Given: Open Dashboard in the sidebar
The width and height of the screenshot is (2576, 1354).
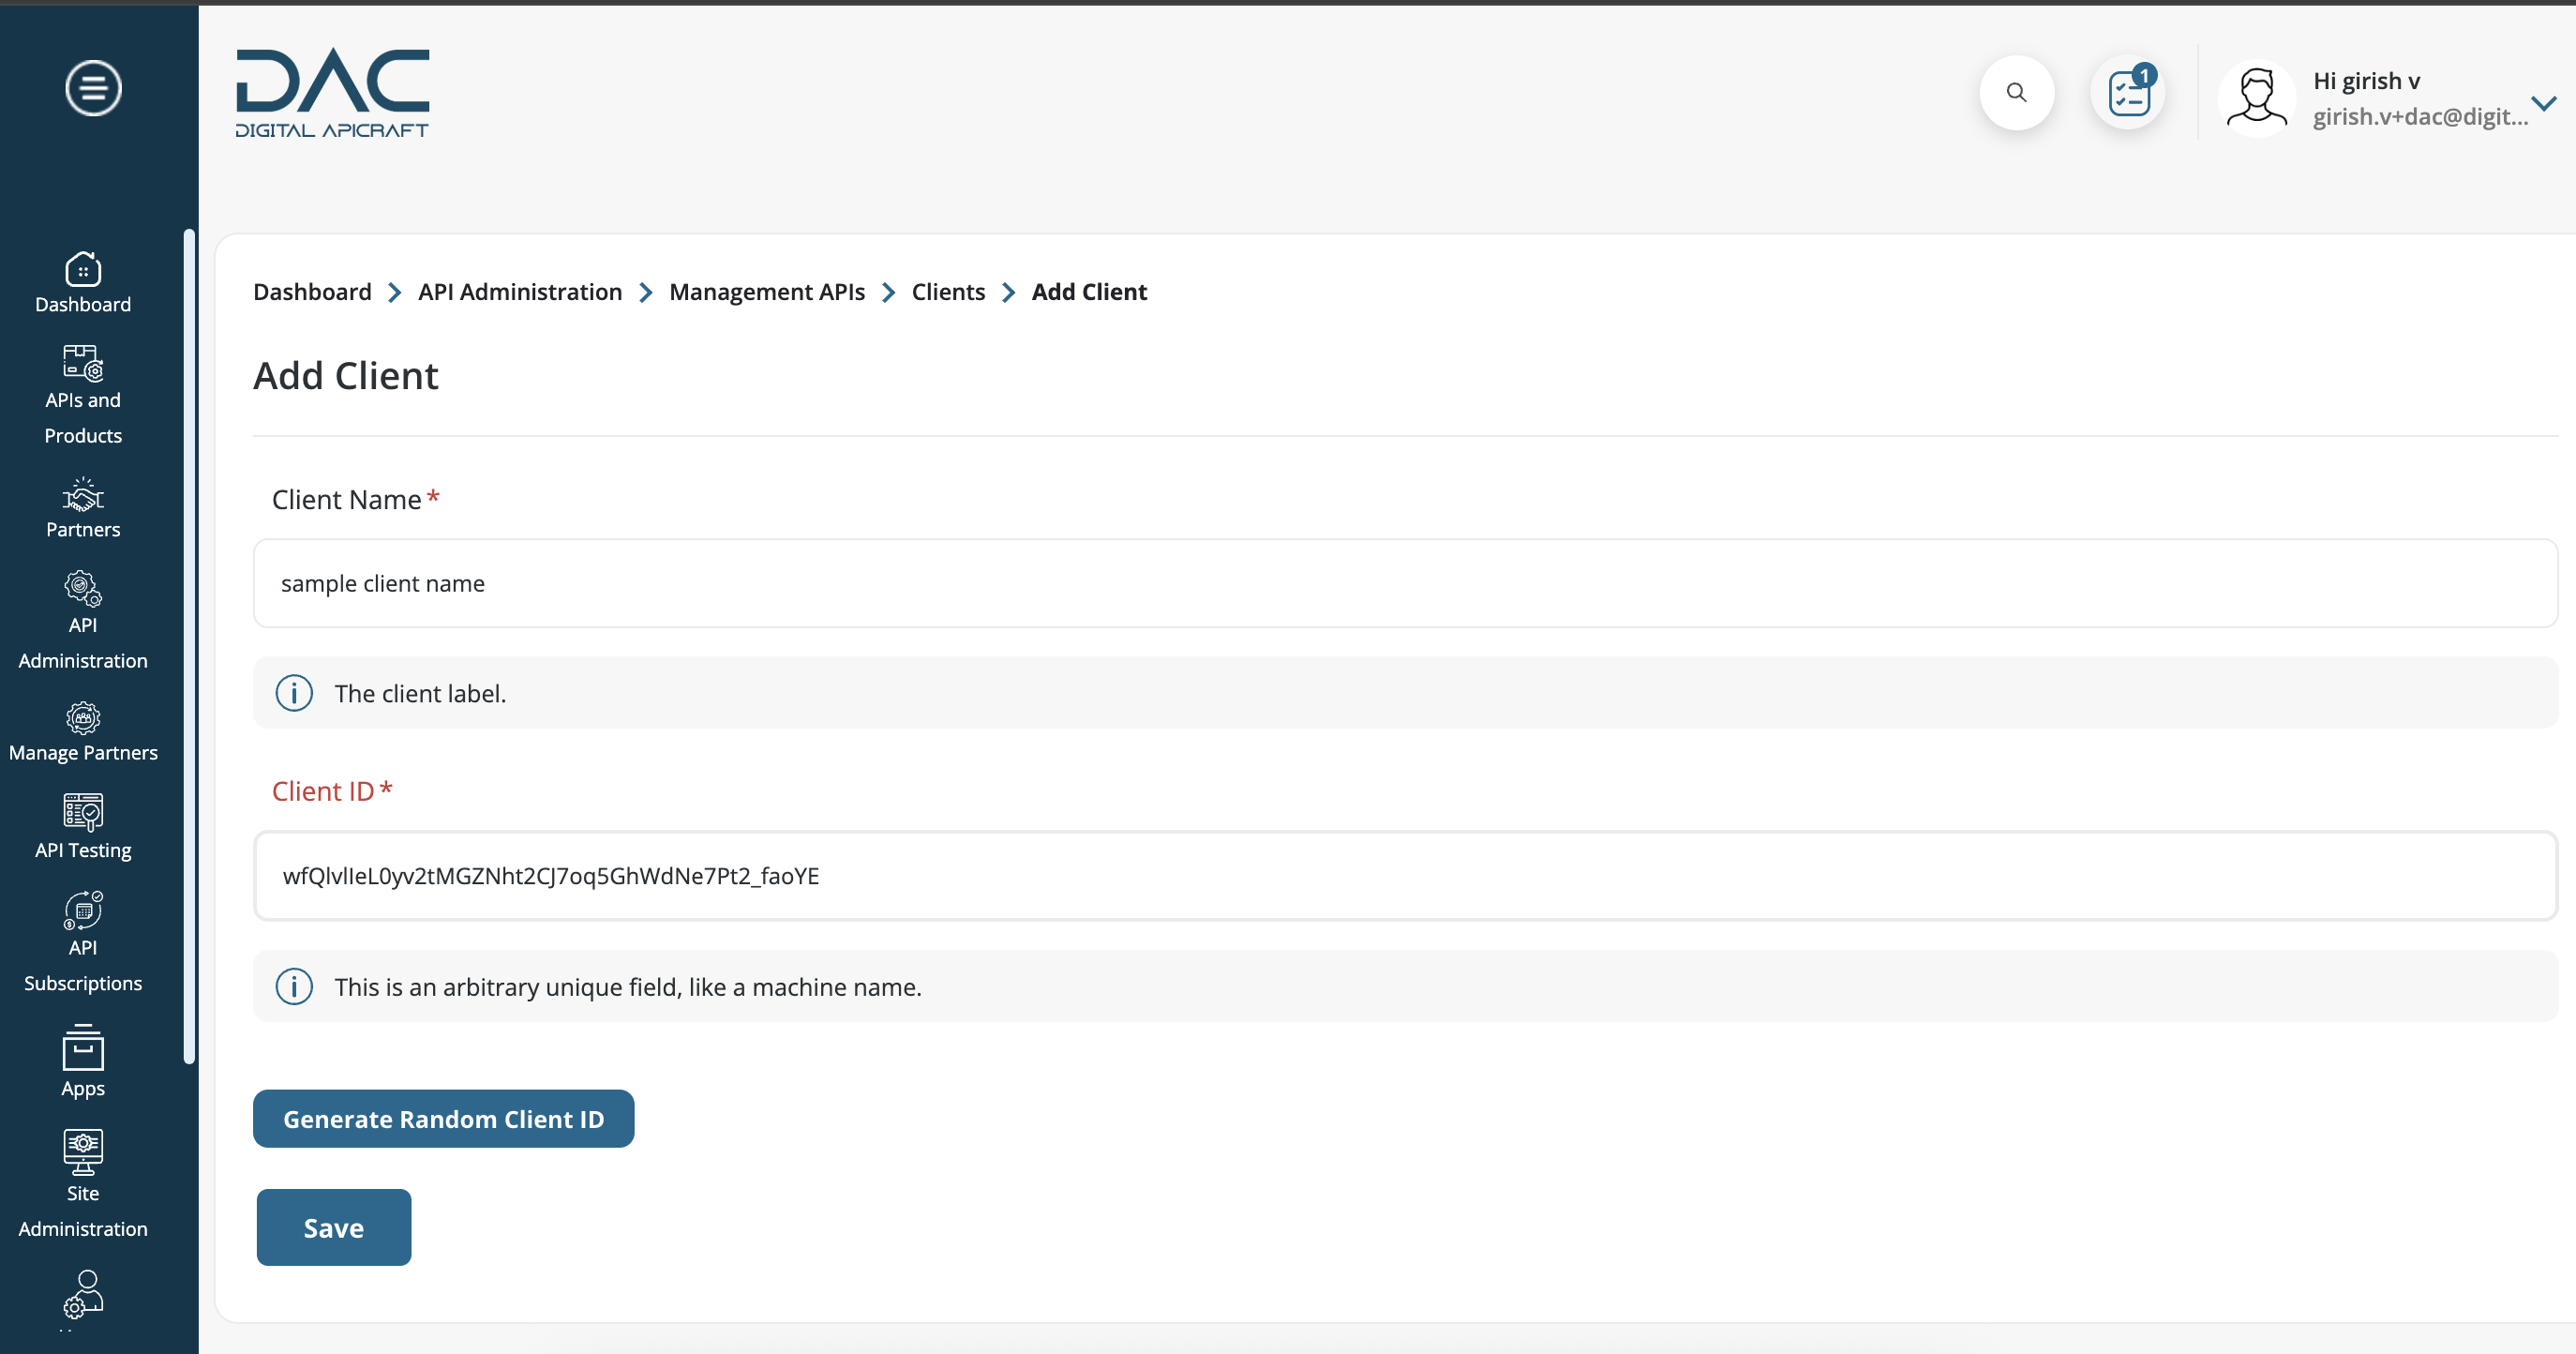Looking at the screenshot, I should [x=83, y=283].
